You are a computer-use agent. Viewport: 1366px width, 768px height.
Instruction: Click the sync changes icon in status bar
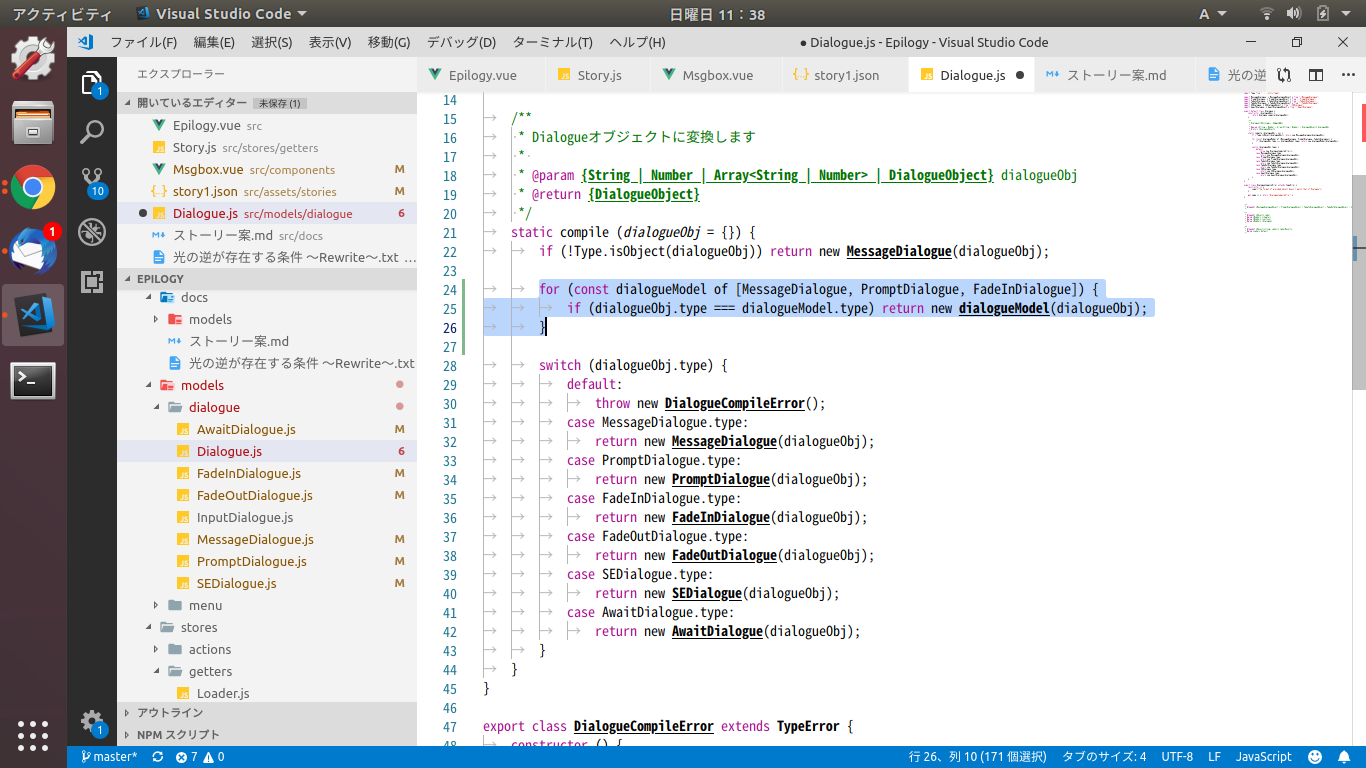point(157,757)
